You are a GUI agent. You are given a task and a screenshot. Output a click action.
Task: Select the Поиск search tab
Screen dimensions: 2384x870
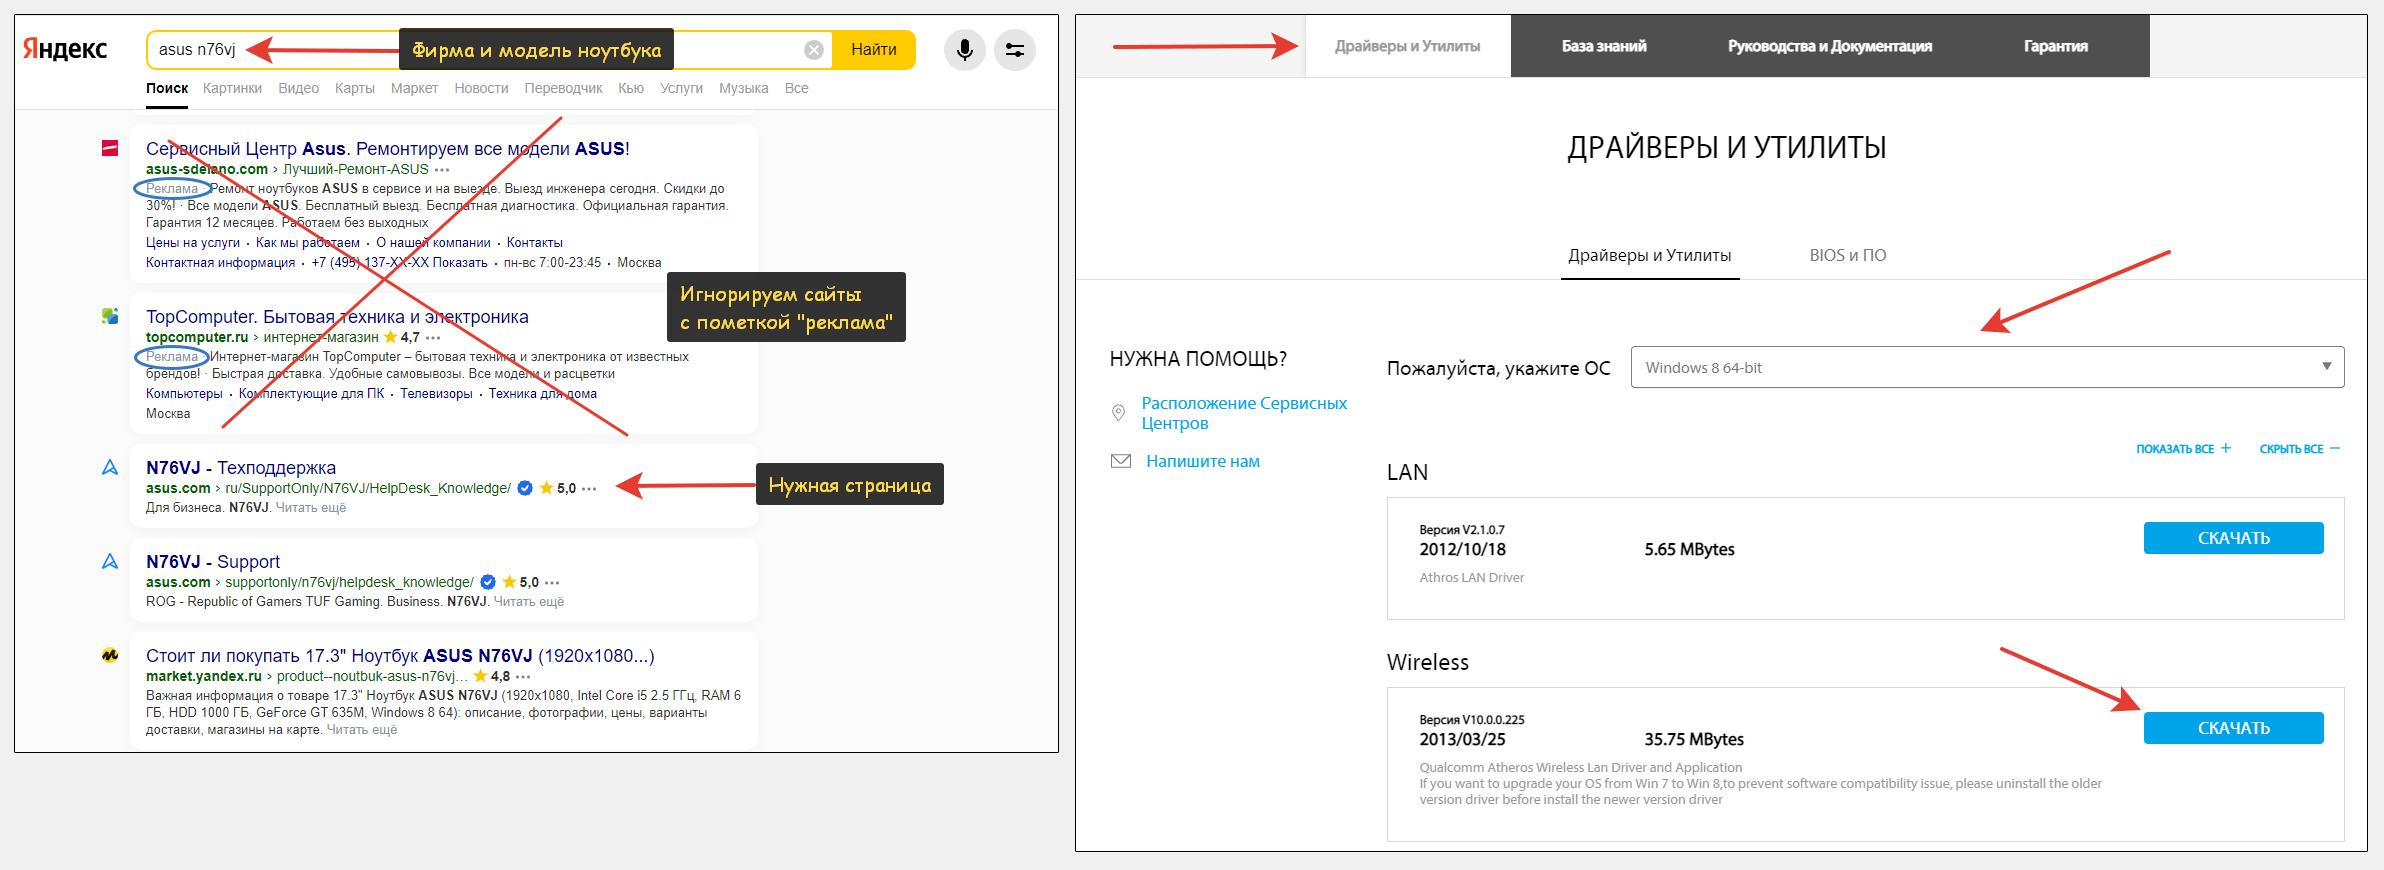(x=167, y=88)
